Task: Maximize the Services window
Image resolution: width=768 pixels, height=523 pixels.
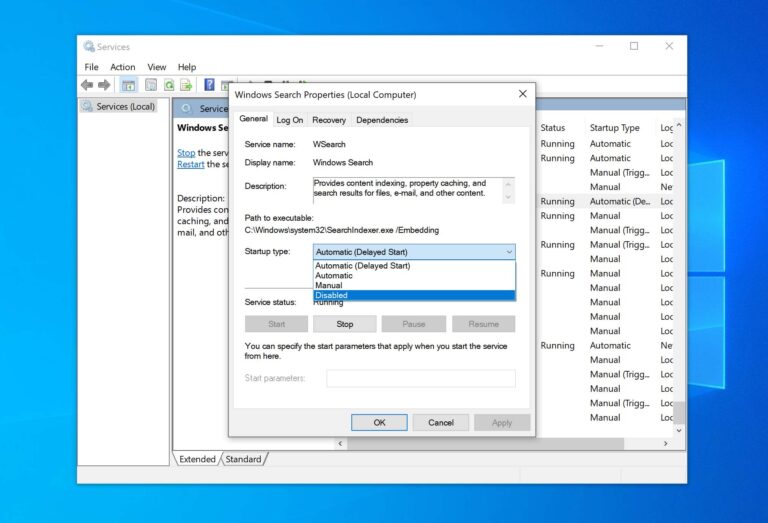Action: tap(634, 46)
